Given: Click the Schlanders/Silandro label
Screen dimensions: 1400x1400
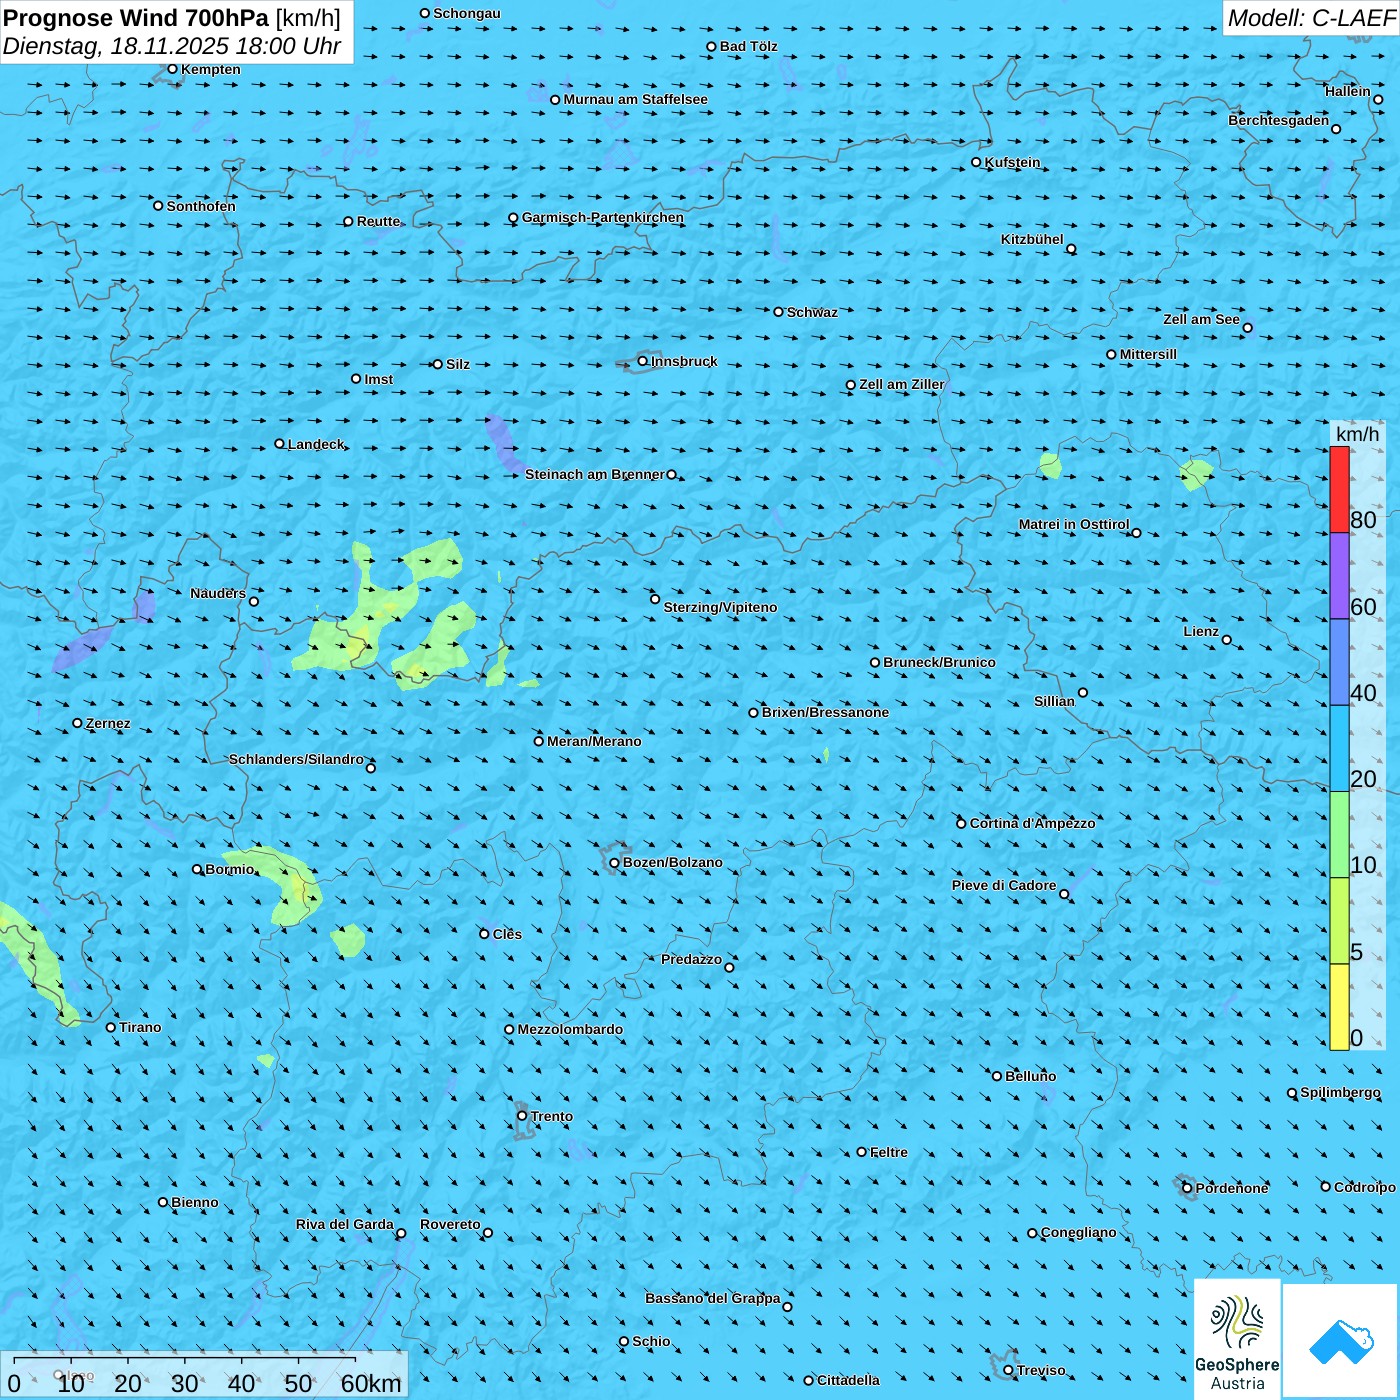Looking at the screenshot, I should [x=296, y=759].
